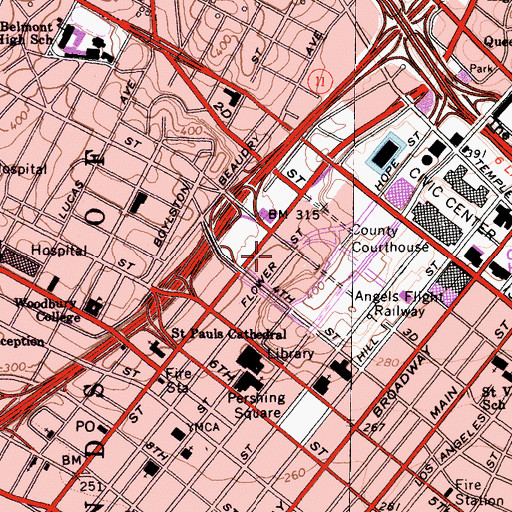The width and height of the screenshot is (512, 512).
Task: Click the 4TH street label
Action: coord(283,294)
